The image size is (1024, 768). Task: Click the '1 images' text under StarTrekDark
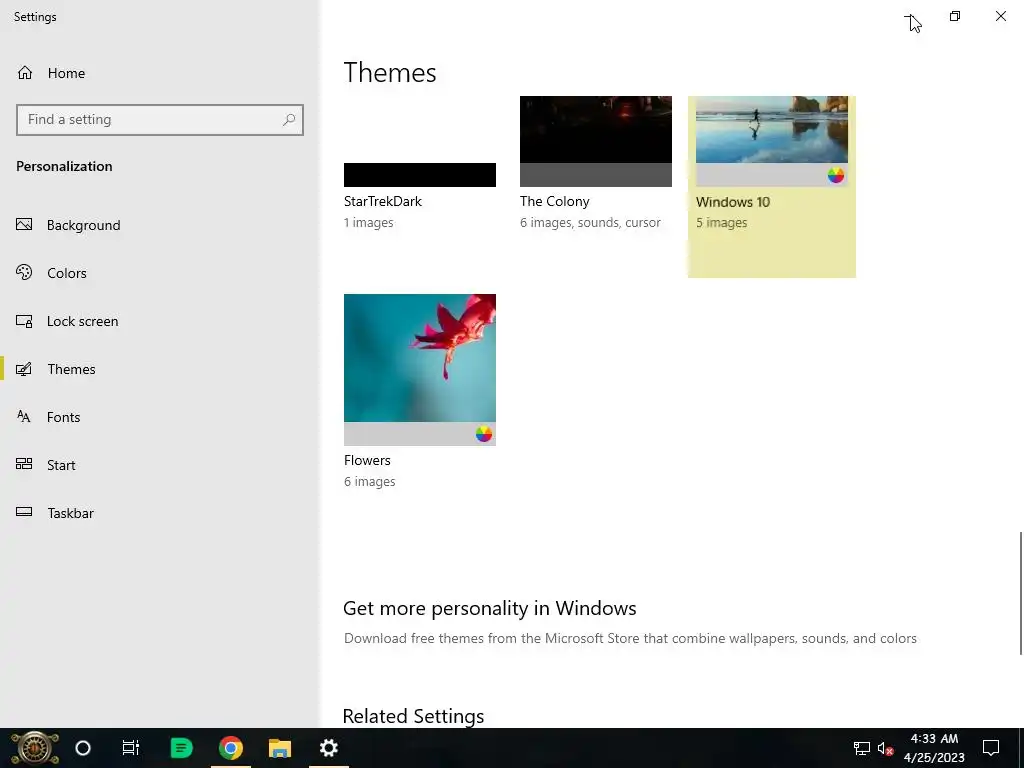pos(368,223)
